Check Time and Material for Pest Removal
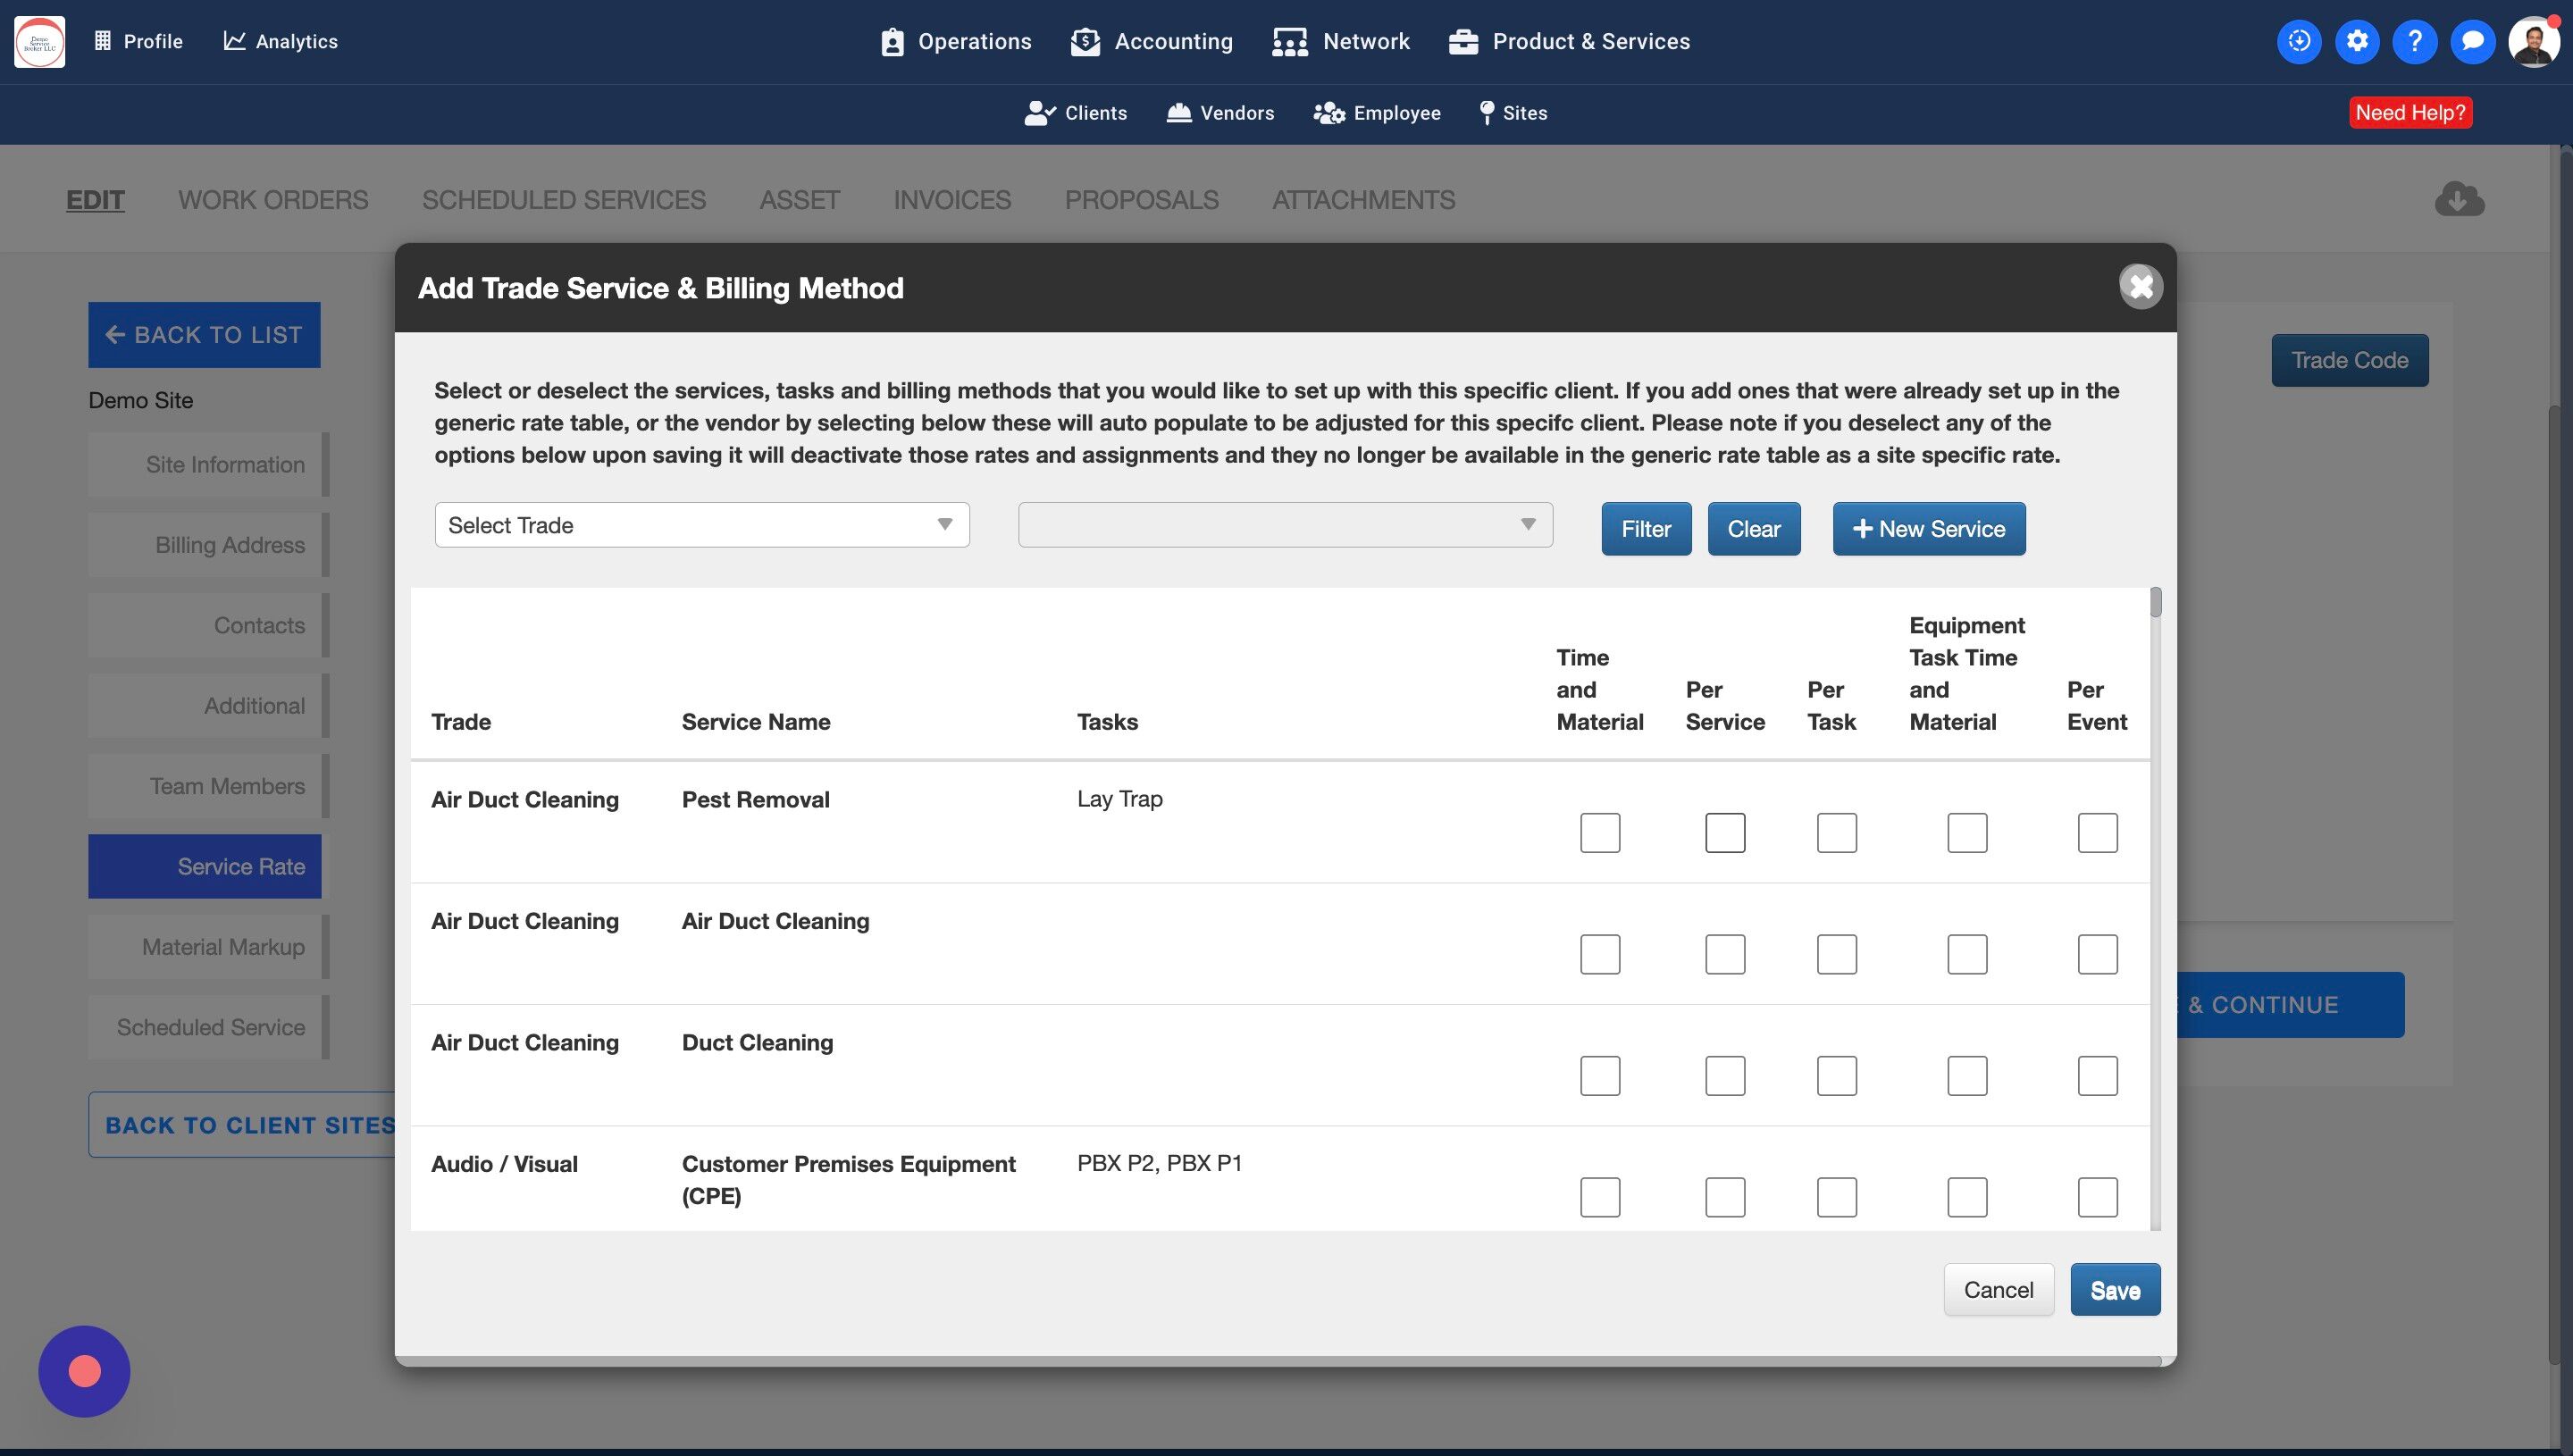Image resolution: width=2573 pixels, height=1456 pixels. click(1599, 832)
